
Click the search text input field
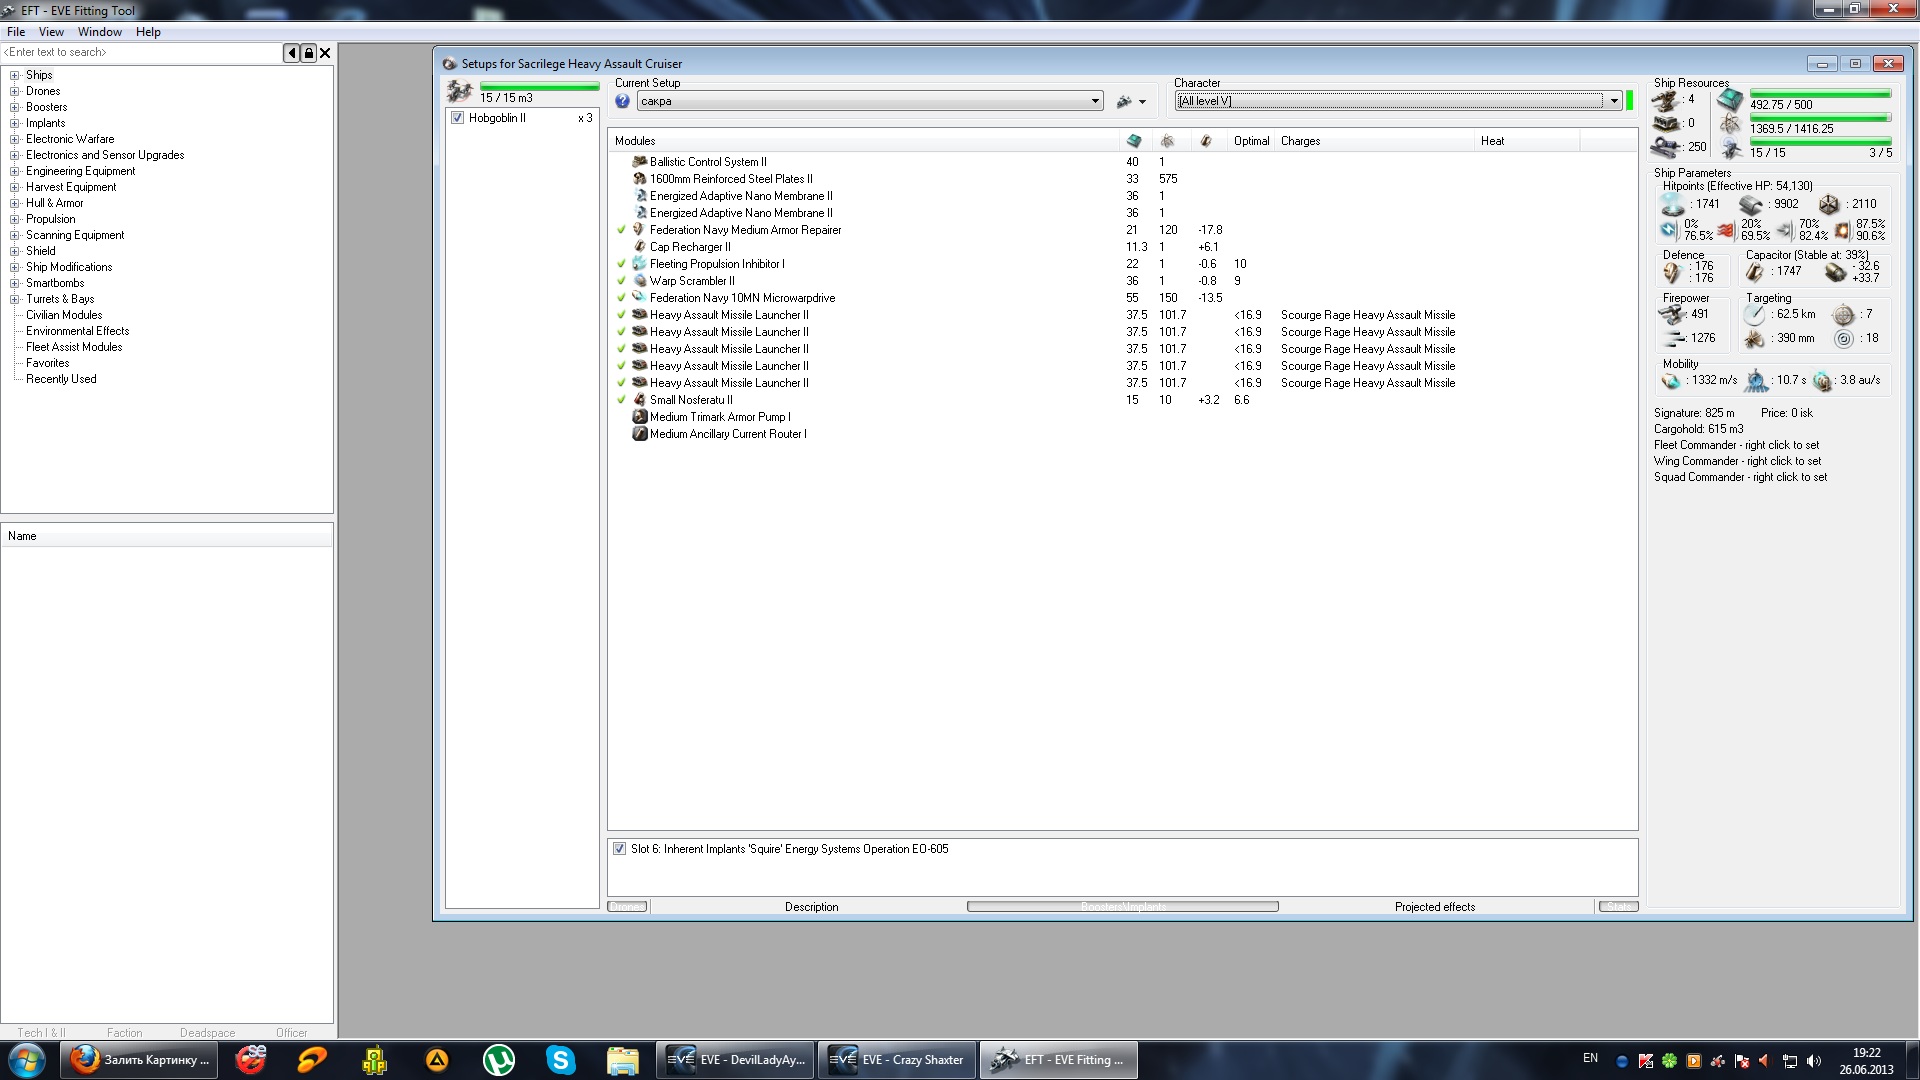[x=141, y=53]
